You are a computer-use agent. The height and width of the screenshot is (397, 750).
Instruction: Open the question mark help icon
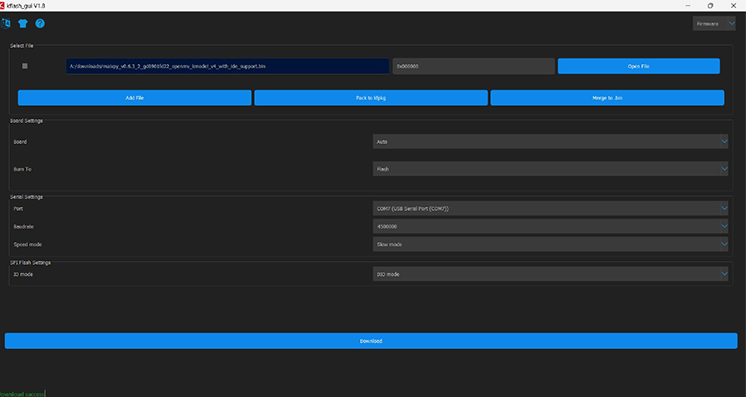[x=40, y=23]
